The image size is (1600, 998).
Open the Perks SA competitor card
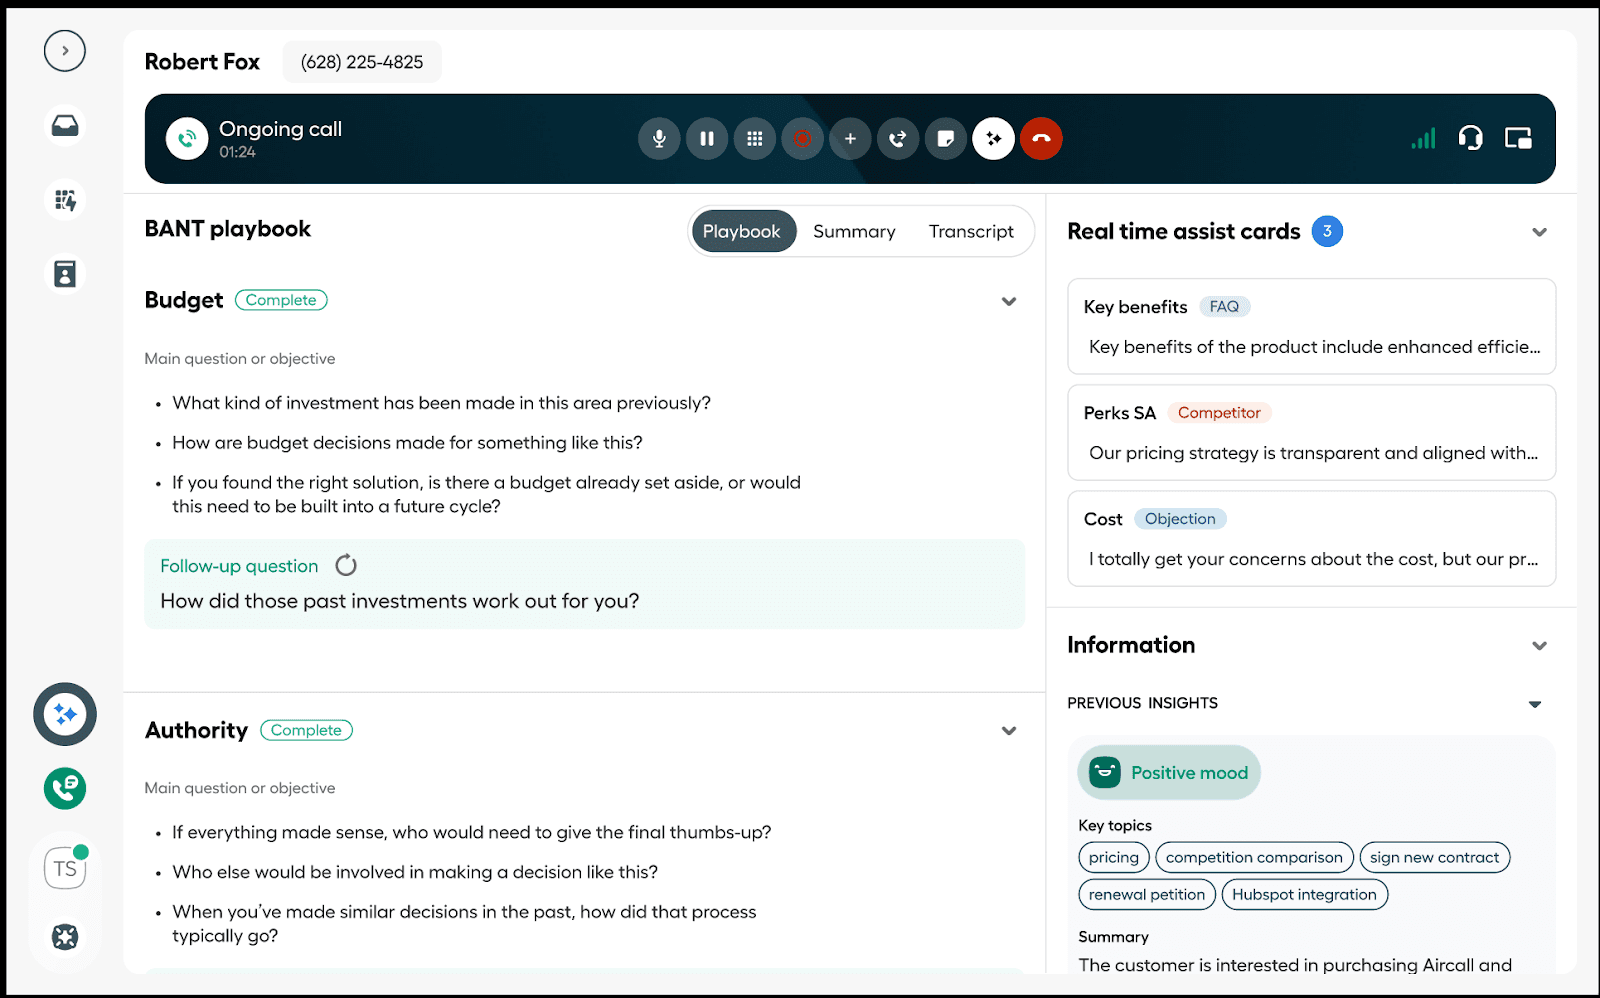[x=1311, y=433]
